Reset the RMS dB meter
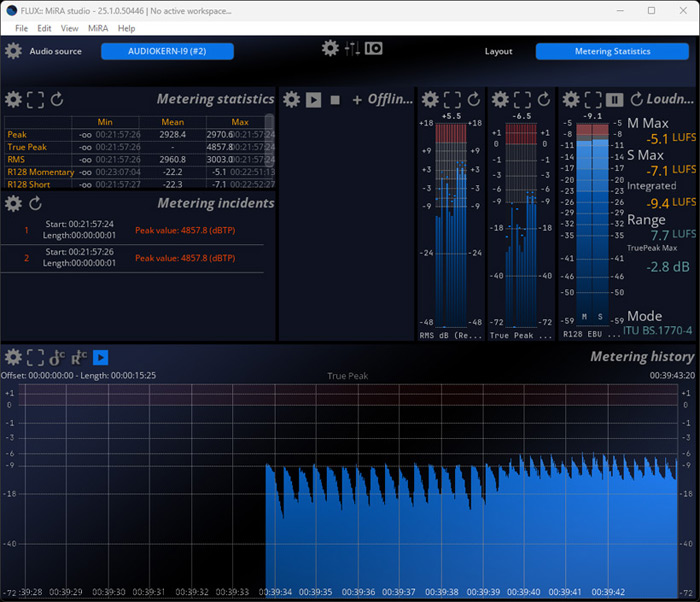700x602 pixels. (x=474, y=99)
